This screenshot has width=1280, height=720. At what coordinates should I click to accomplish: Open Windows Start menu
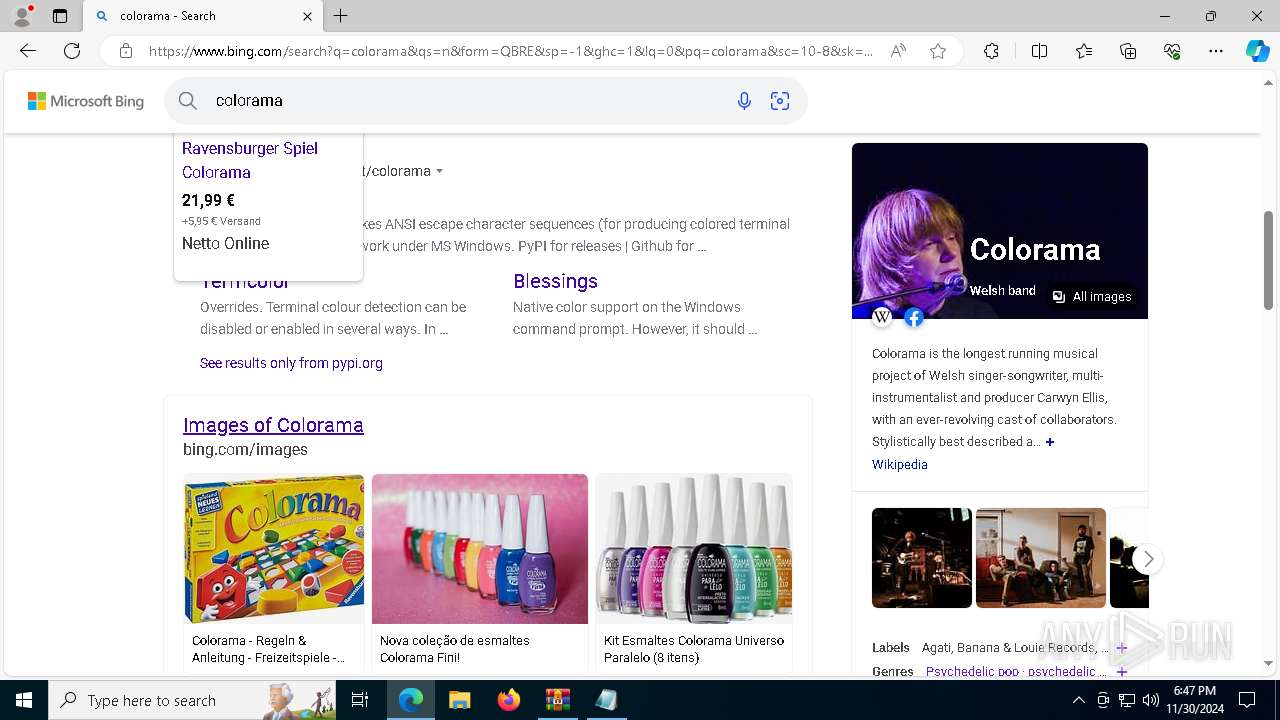[x=24, y=700]
